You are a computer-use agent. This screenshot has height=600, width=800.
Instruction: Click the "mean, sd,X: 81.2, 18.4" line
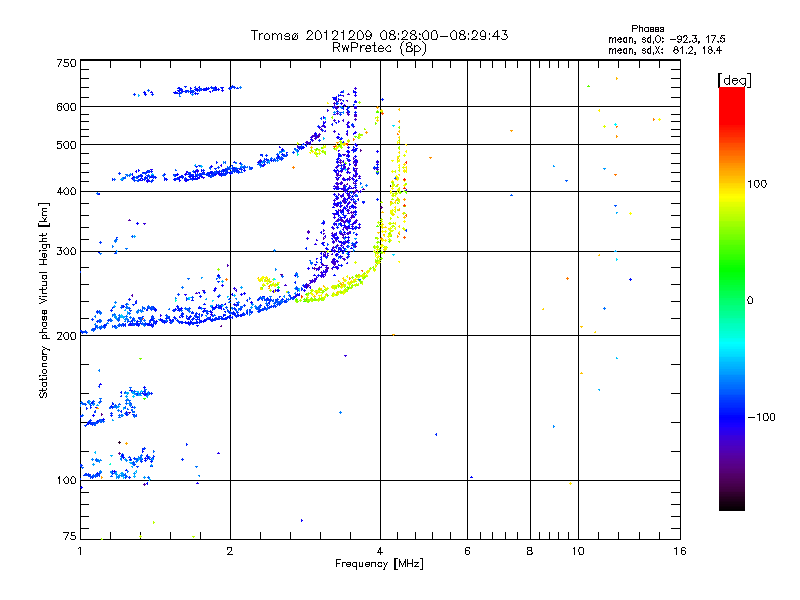[665, 50]
